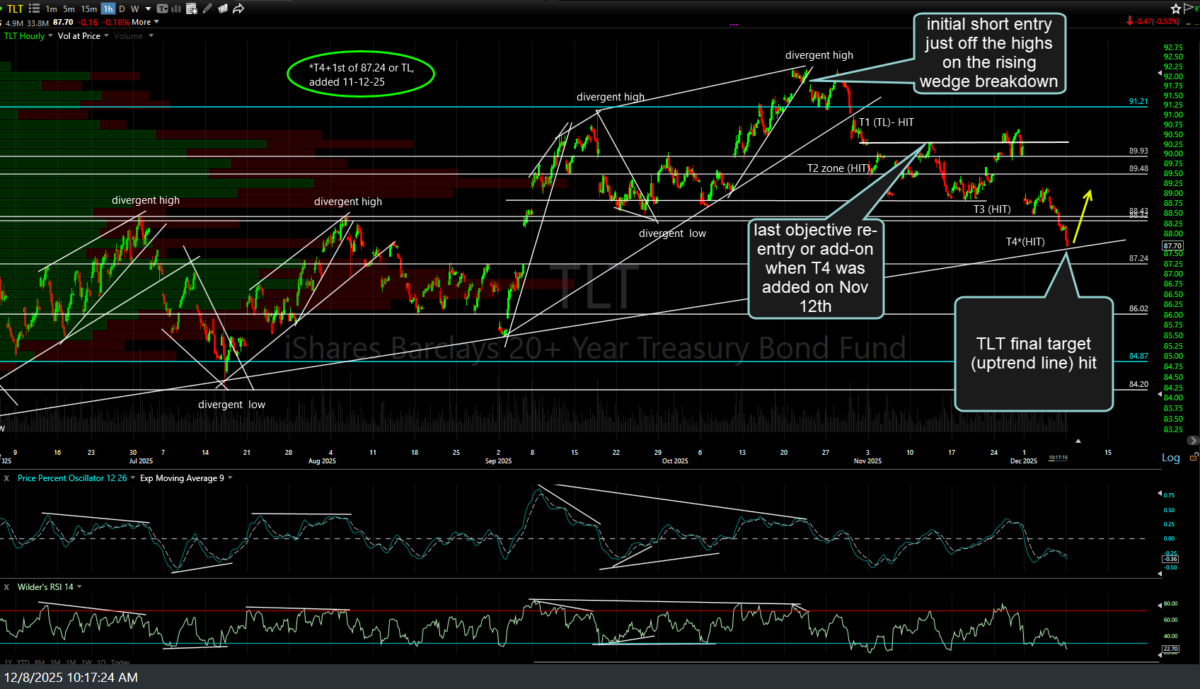Select the pencil drawing tool
This screenshot has height=689, width=1200.
[207, 9]
